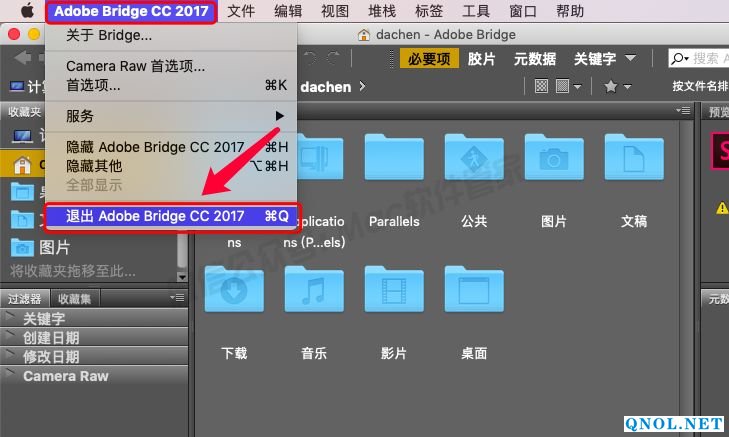This screenshot has height=437, width=729.
Task: Select the 图片 folder in content area
Action: [x=554, y=158]
